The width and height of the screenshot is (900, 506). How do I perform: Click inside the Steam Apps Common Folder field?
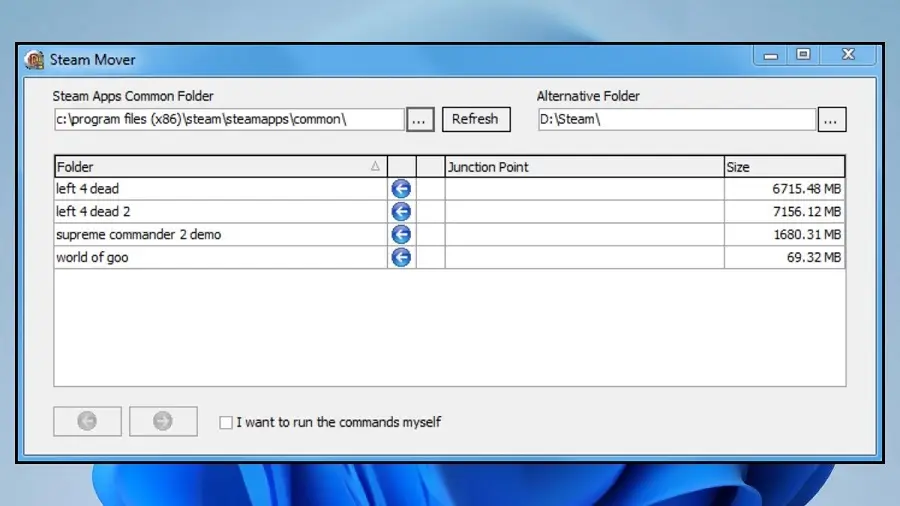click(228, 119)
